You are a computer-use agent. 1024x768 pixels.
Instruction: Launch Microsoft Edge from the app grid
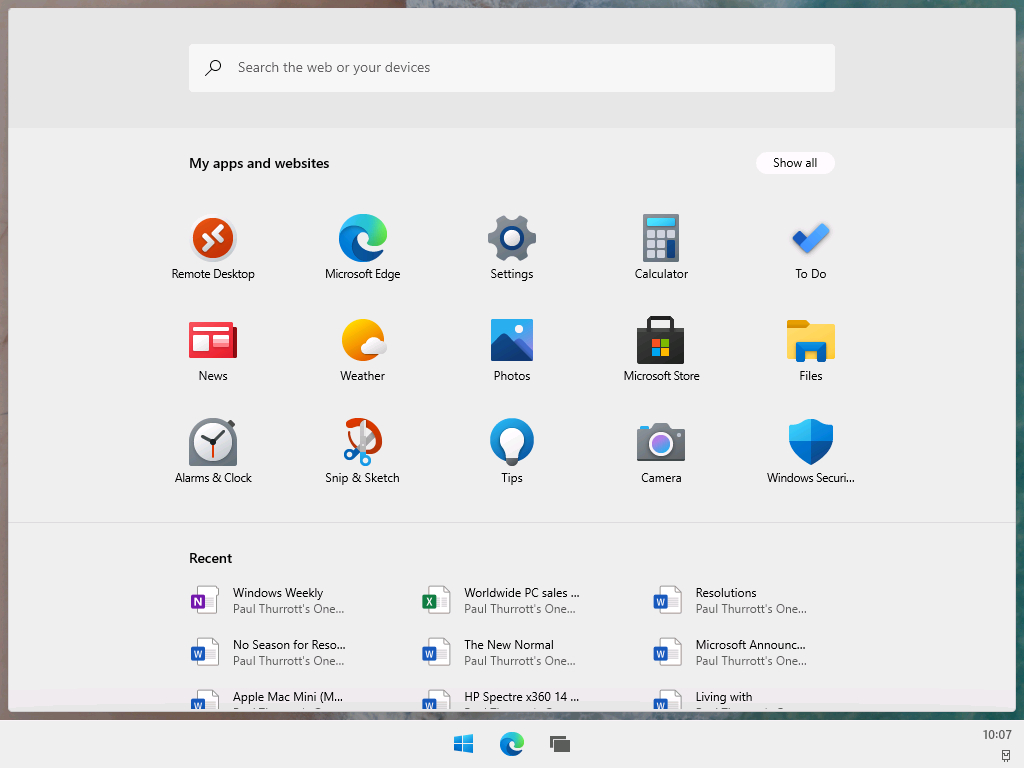362,248
